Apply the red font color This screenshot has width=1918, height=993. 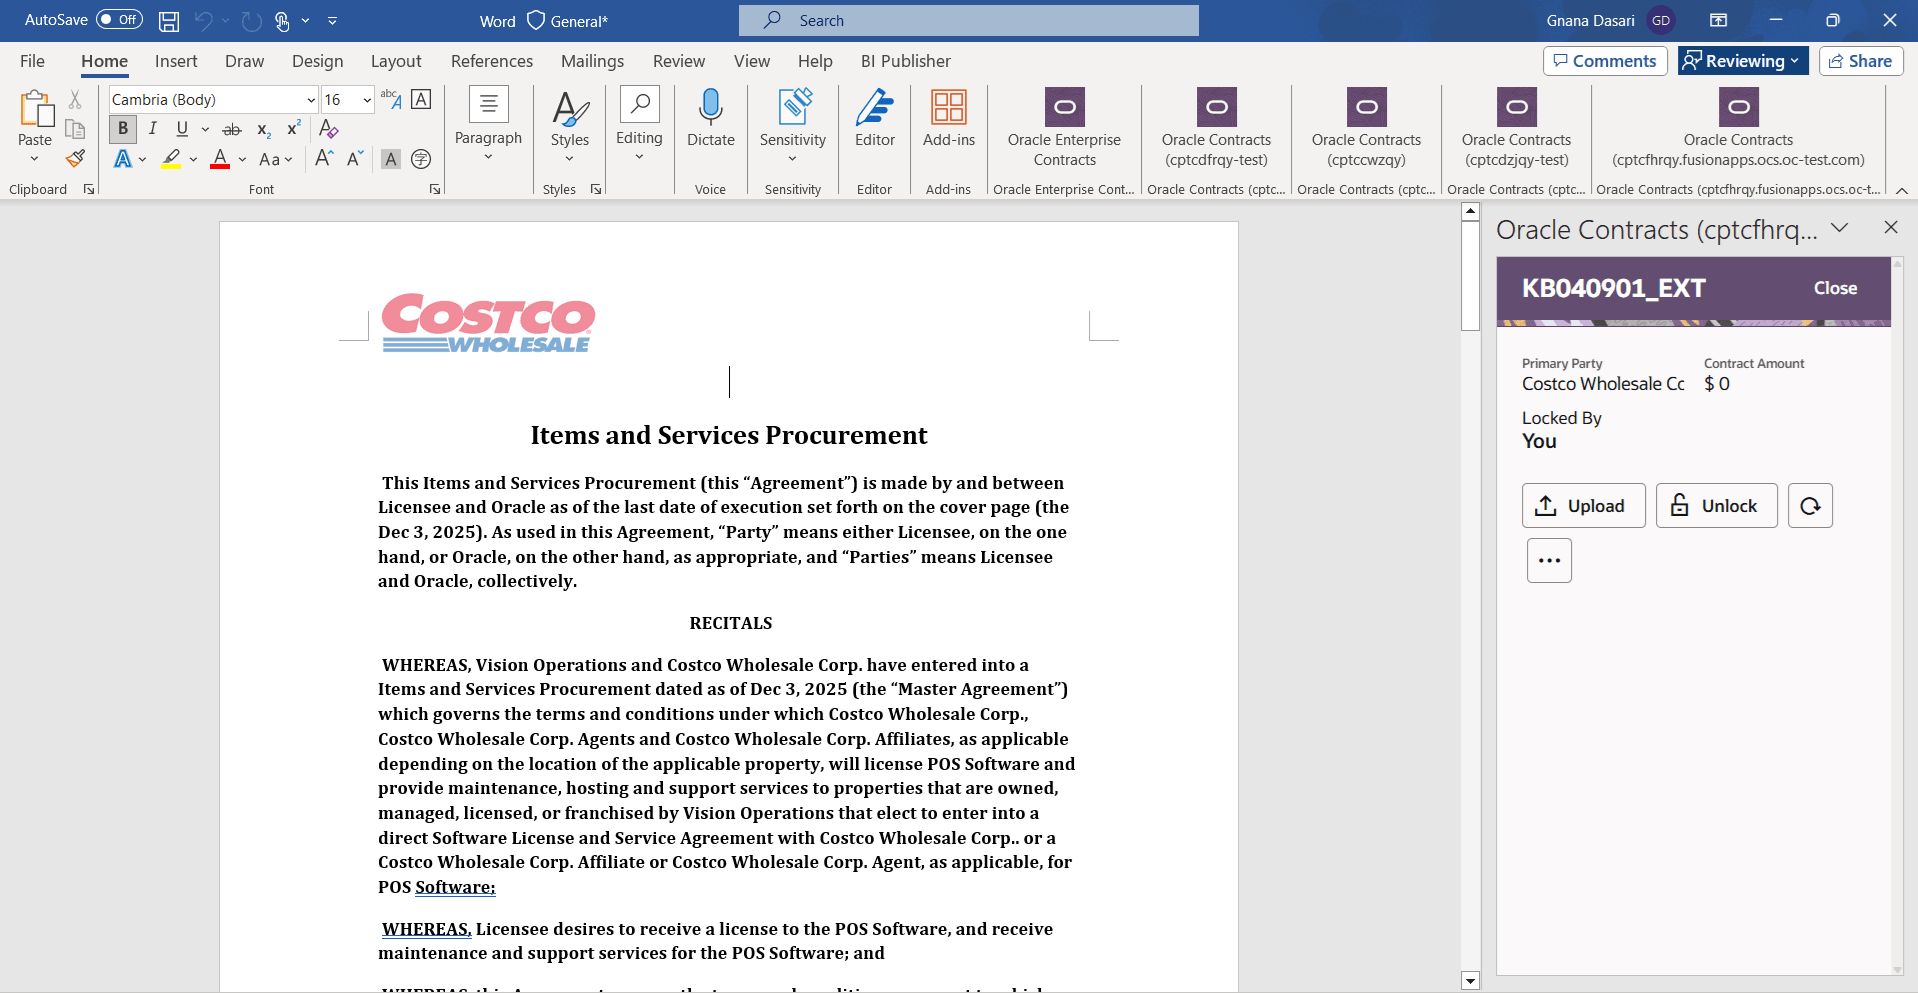(220, 159)
